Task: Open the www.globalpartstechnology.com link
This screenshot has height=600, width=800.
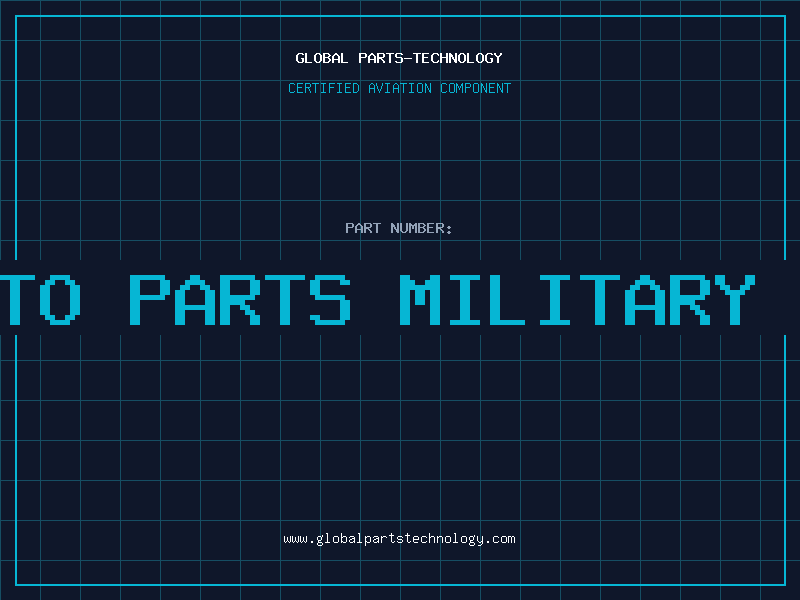Action: (x=399, y=539)
